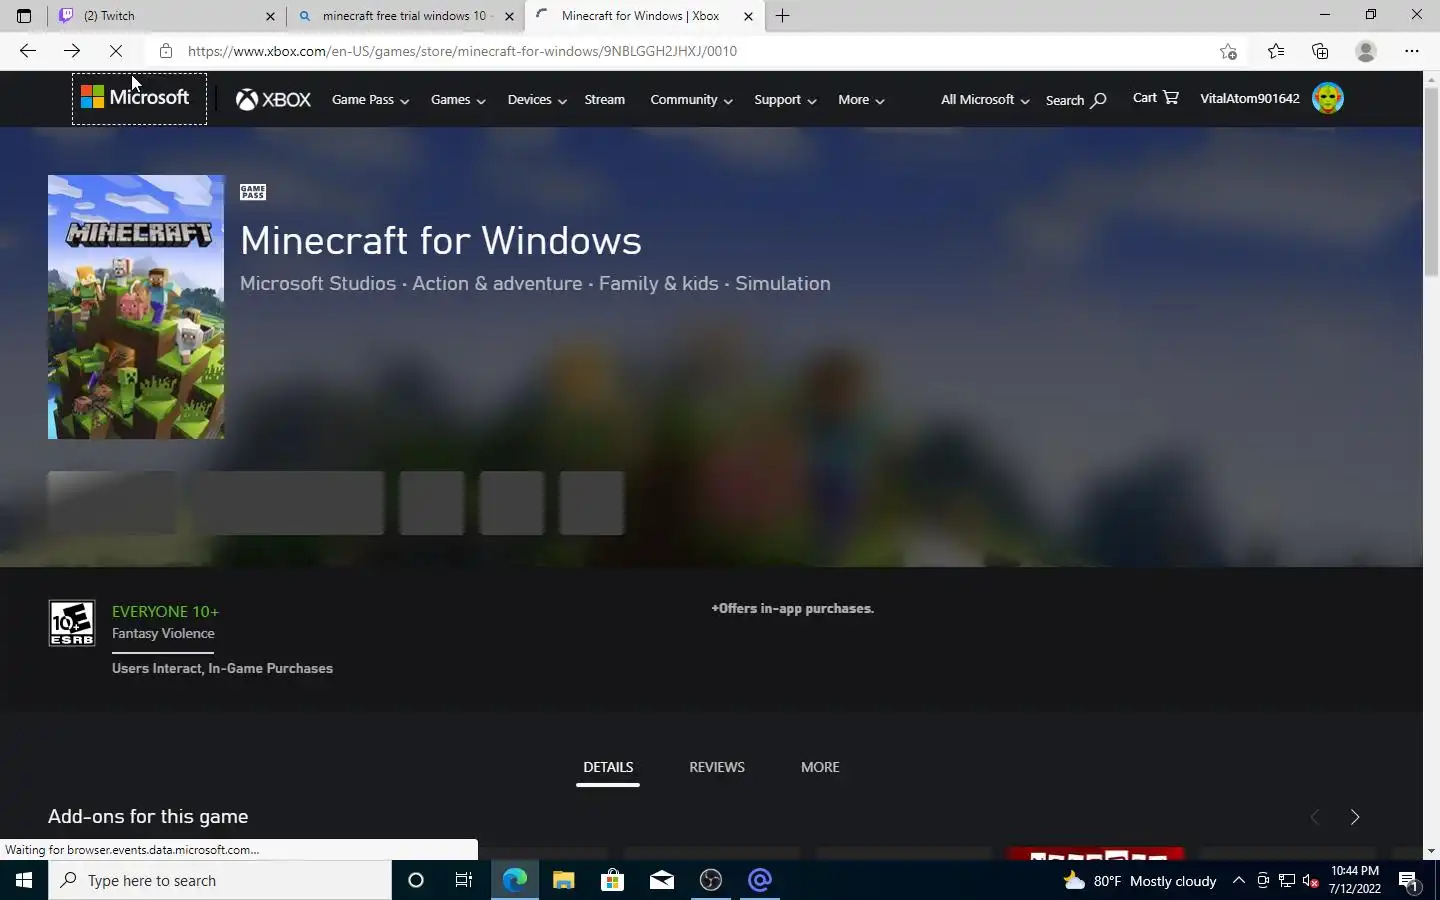The height and width of the screenshot is (900, 1440).
Task: Open Windows Start menu
Action: coord(24,880)
